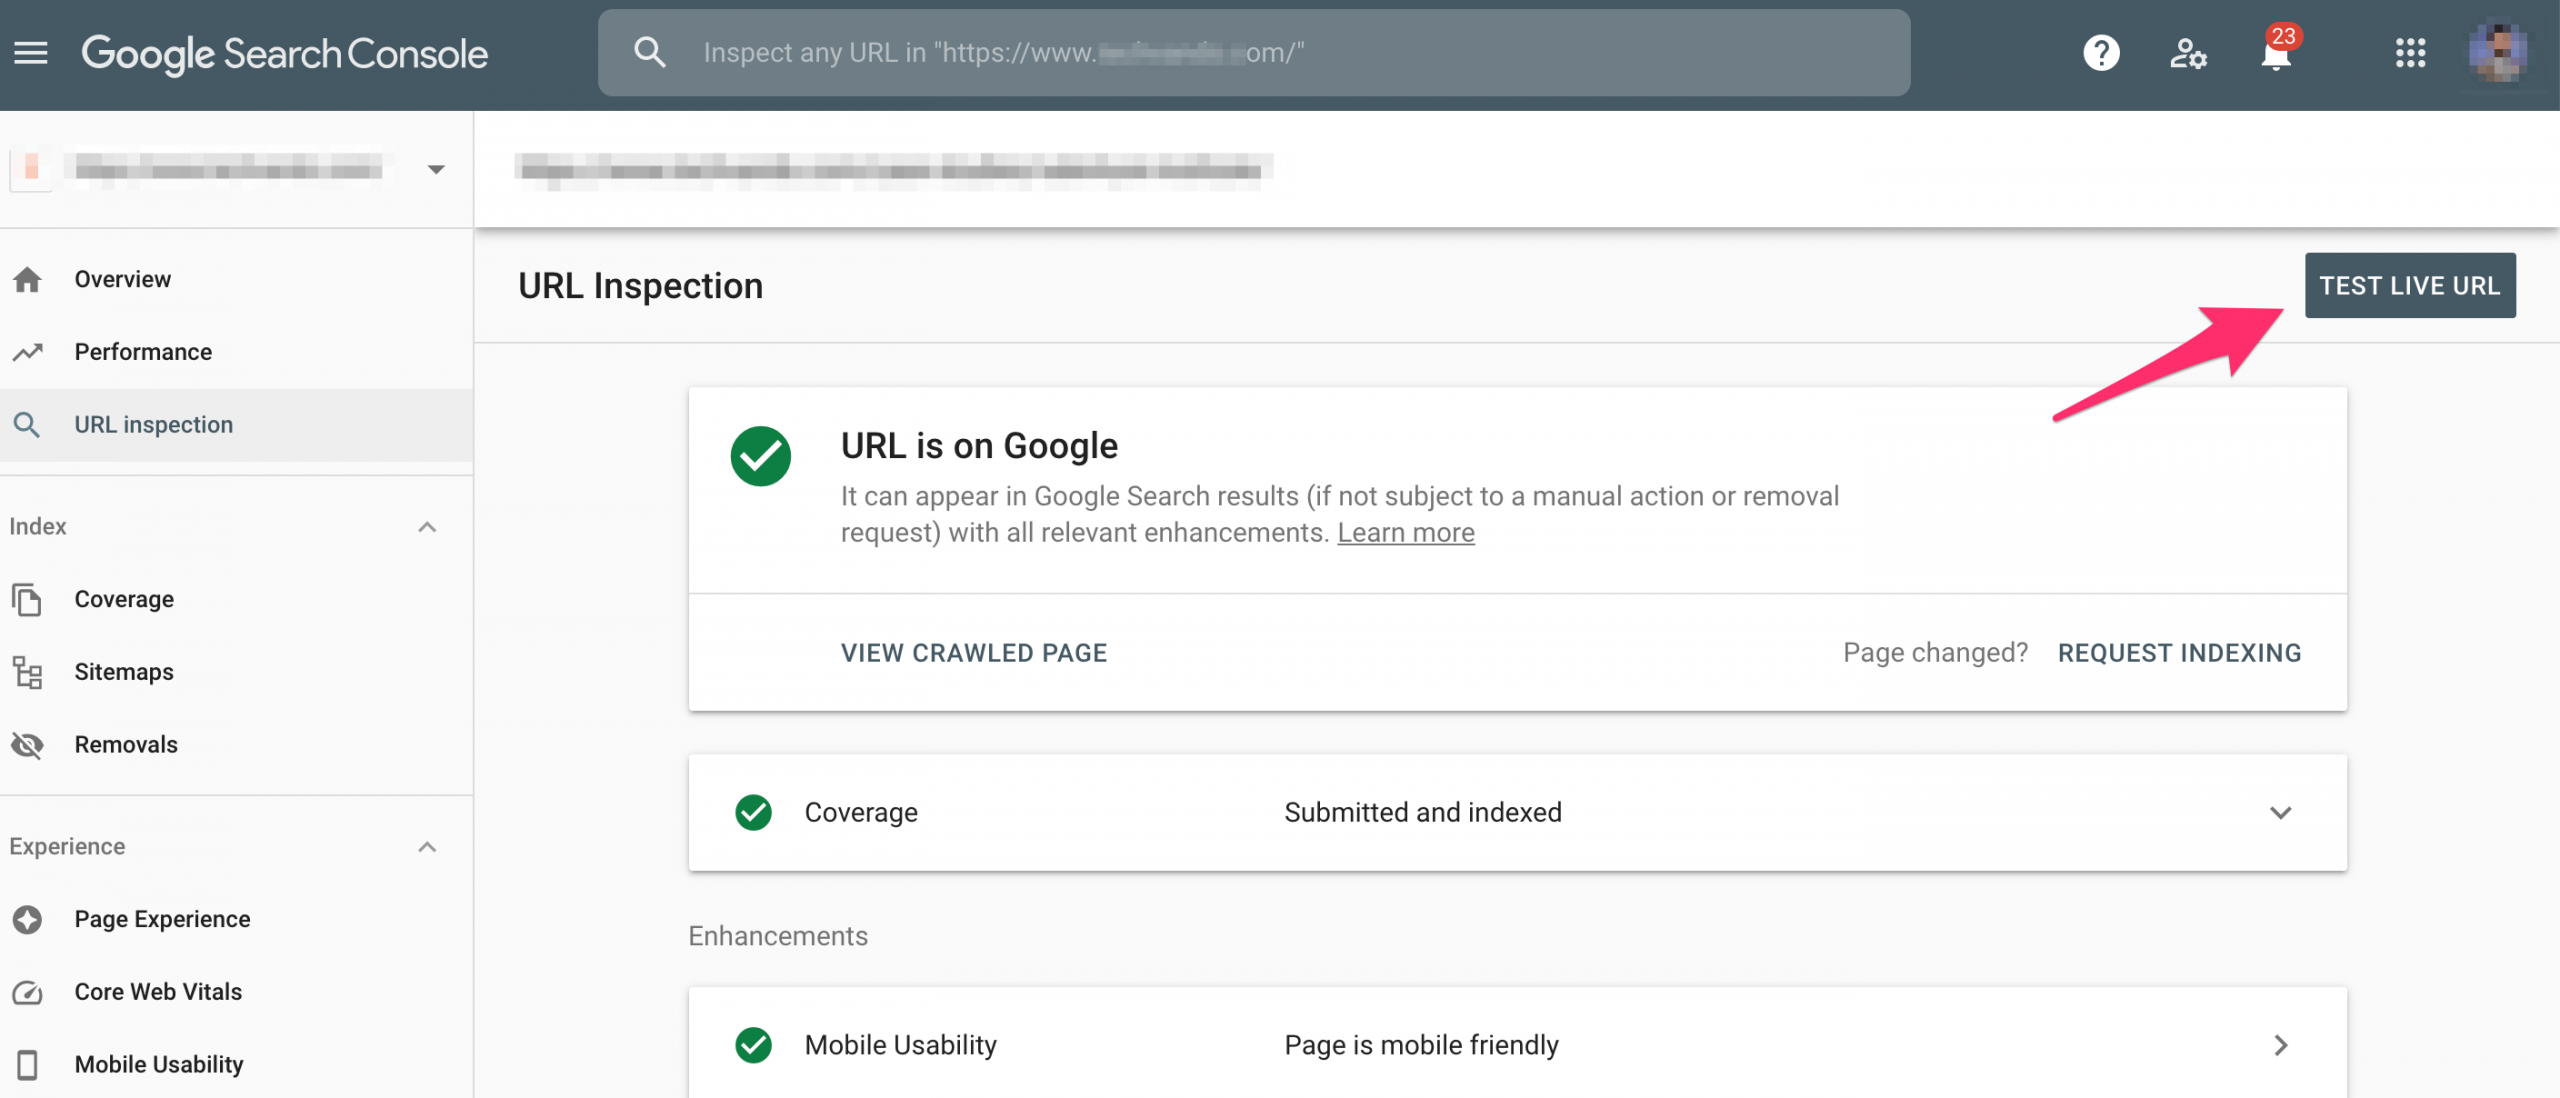Focus the Inspect any URL search field
Viewport: 2560px width, 1098px height.
click(1254, 53)
